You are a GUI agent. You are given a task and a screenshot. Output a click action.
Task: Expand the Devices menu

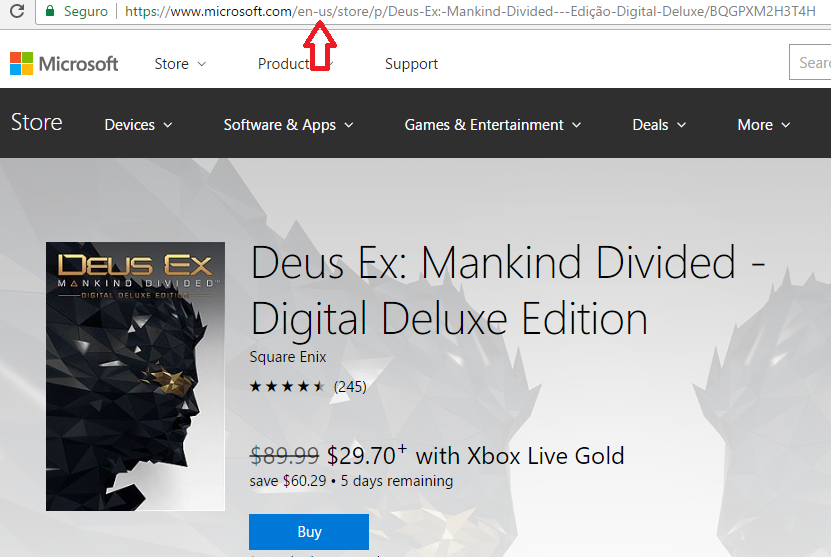pos(138,125)
